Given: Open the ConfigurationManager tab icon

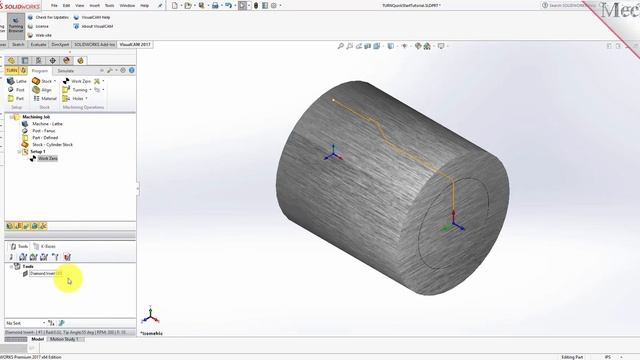Looking at the screenshot, I should [x=39, y=61].
